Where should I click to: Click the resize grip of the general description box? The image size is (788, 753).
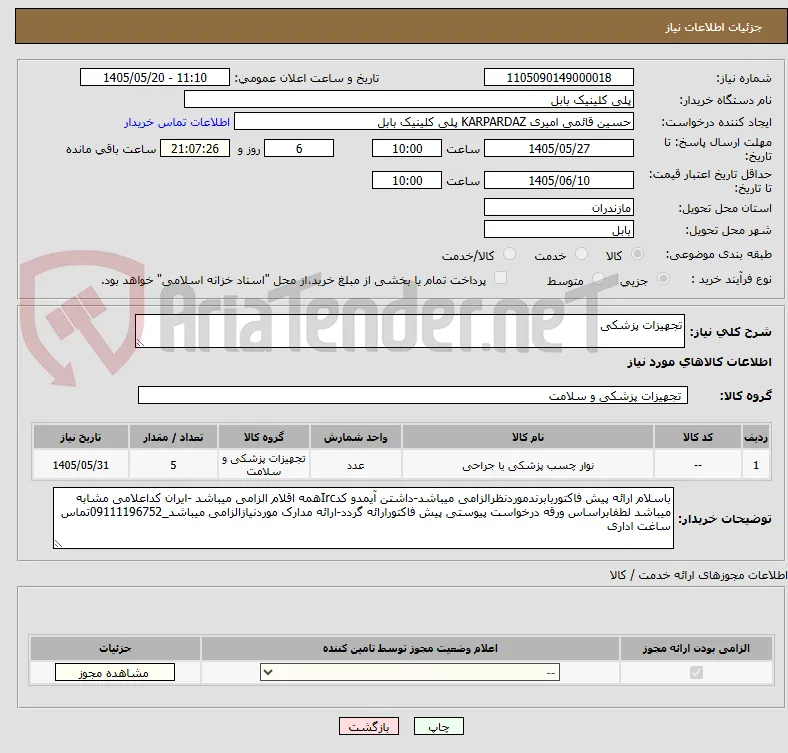(x=140, y=343)
